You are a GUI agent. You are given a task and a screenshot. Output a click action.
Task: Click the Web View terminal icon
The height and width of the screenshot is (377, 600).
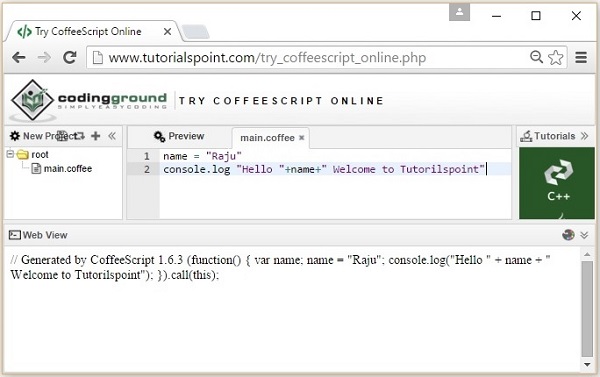pos(15,235)
